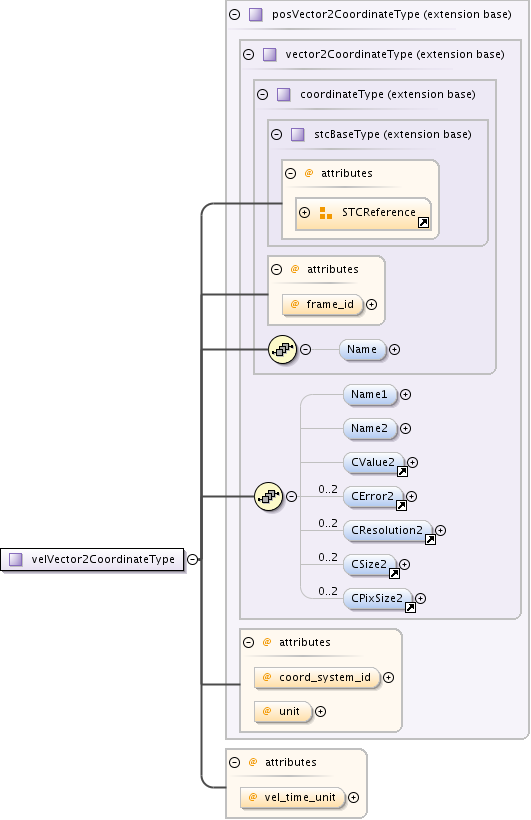Image resolution: width=531 pixels, height=820 pixels.
Task: Select the CSize2 element node
Action: point(370,565)
